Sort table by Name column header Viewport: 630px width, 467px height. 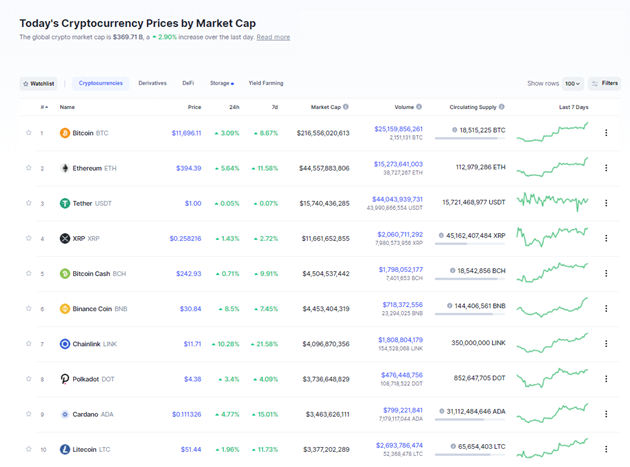(67, 107)
